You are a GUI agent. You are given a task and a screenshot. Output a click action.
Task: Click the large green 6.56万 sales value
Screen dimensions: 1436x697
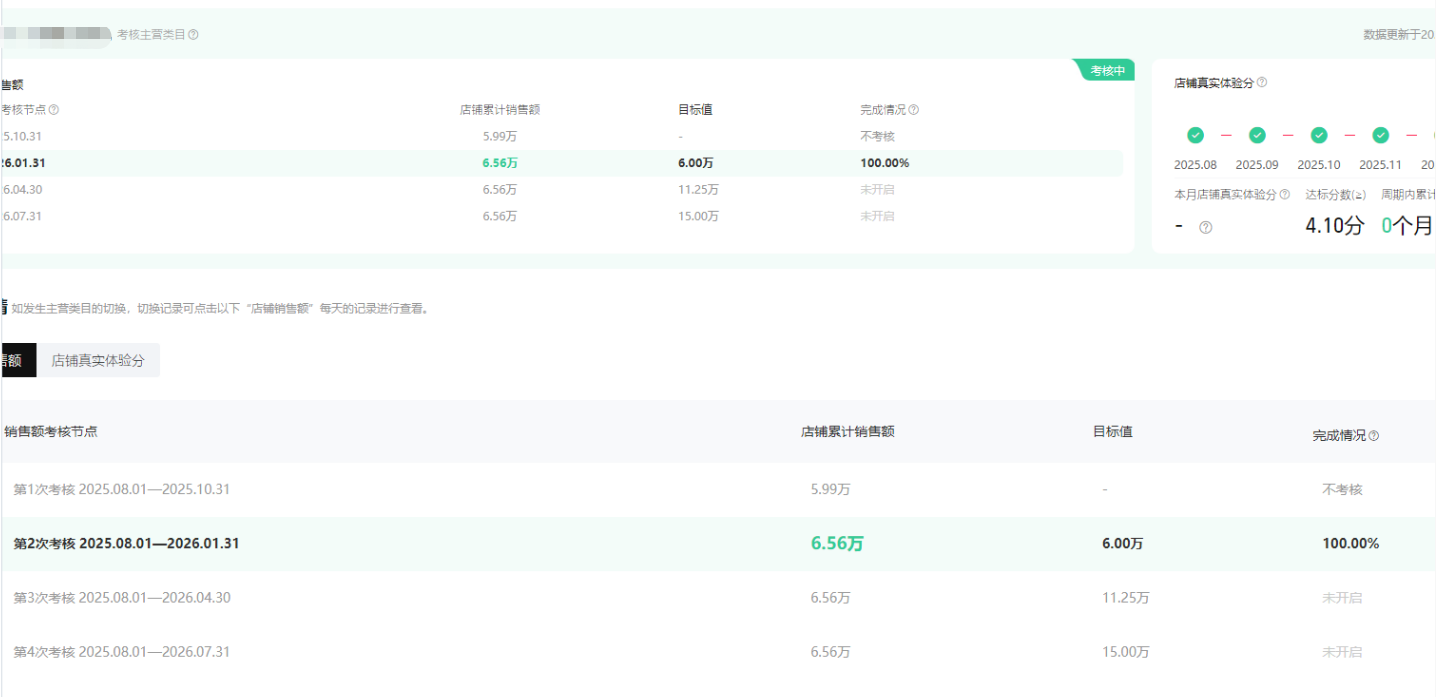pos(837,543)
